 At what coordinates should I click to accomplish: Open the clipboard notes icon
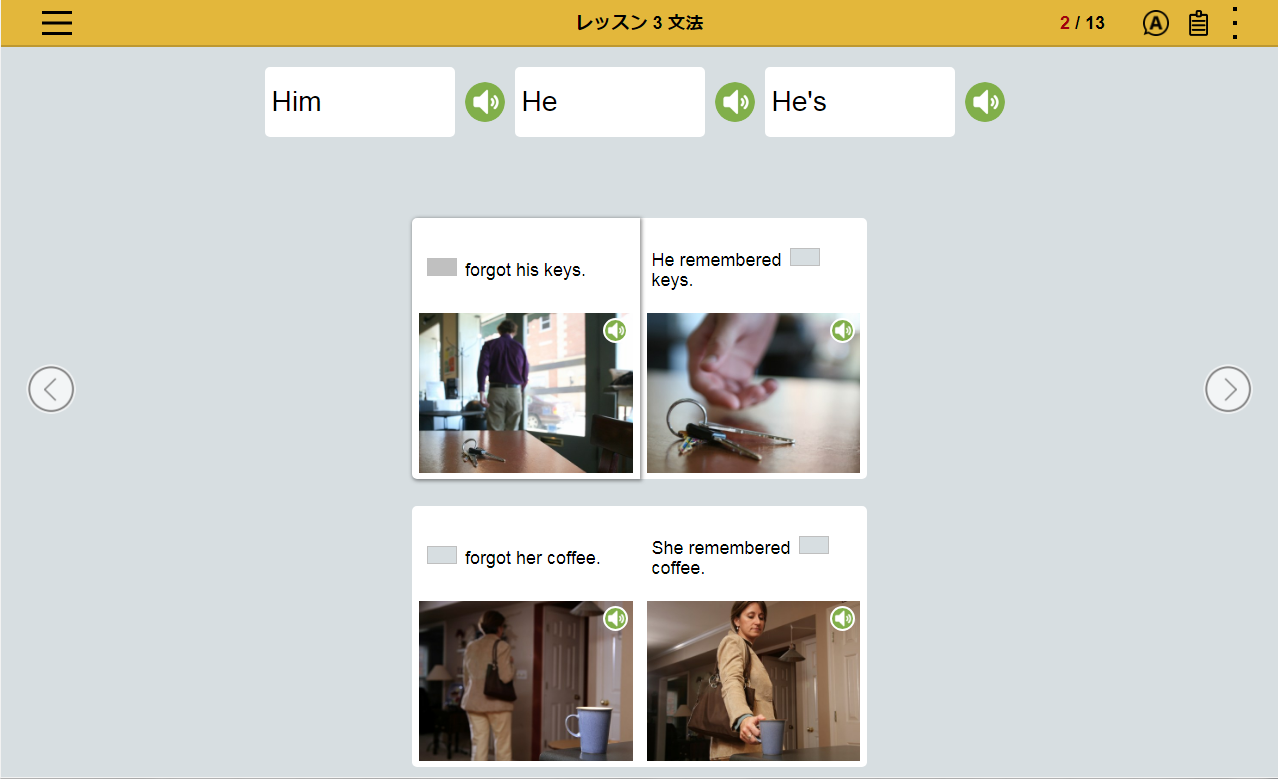coord(1198,23)
